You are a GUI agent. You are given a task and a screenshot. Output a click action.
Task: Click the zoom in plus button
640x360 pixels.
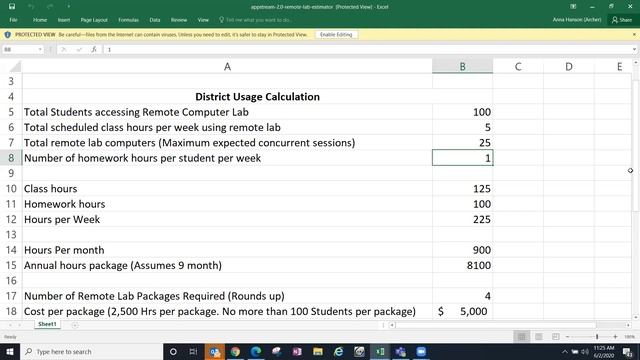click(x=615, y=337)
